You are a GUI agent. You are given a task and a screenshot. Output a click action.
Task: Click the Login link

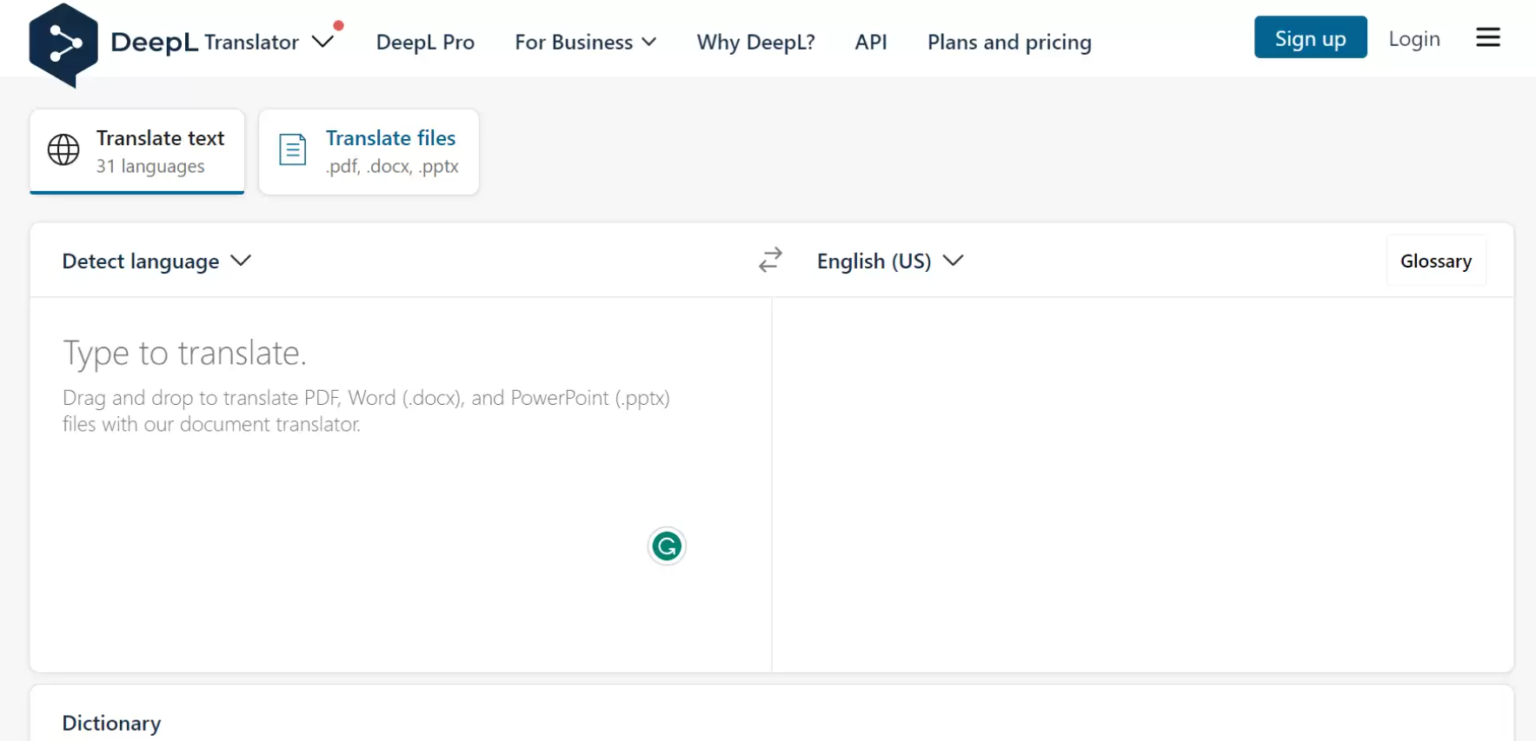pyautogui.click(x=1414, y=39)
